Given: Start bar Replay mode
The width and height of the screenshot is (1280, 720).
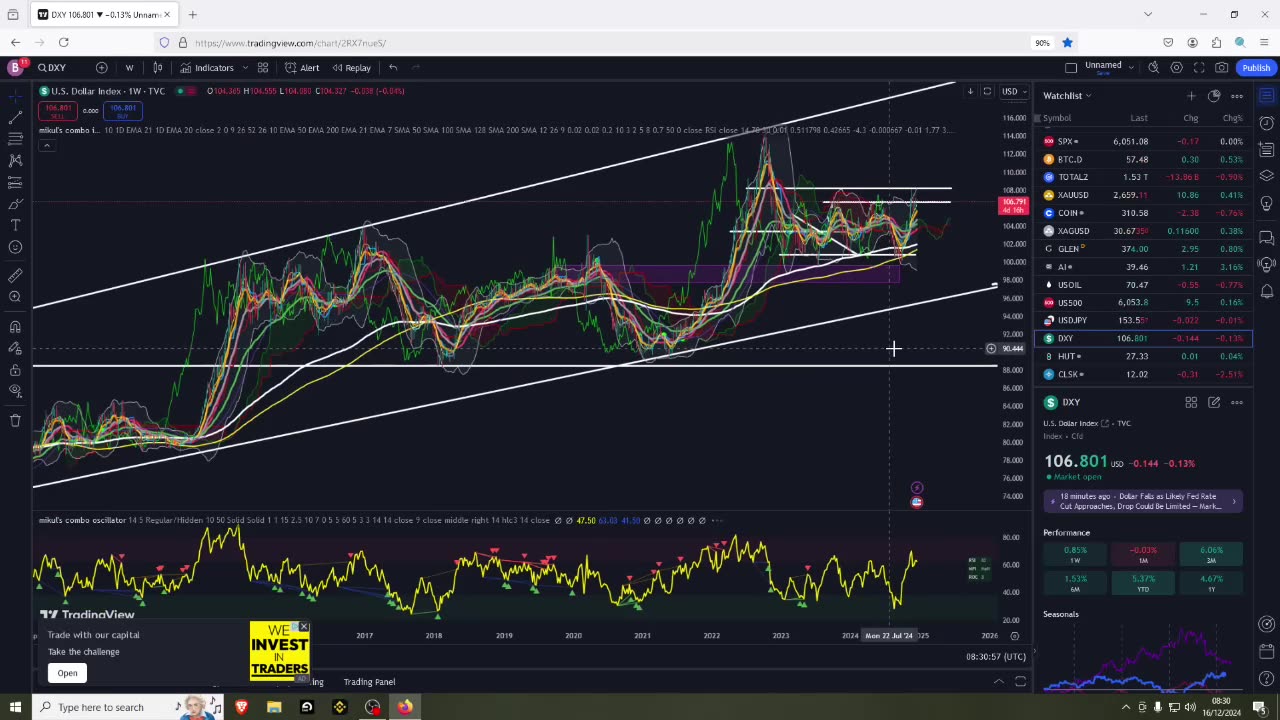Looking at the screenshot, I should 351,68.
